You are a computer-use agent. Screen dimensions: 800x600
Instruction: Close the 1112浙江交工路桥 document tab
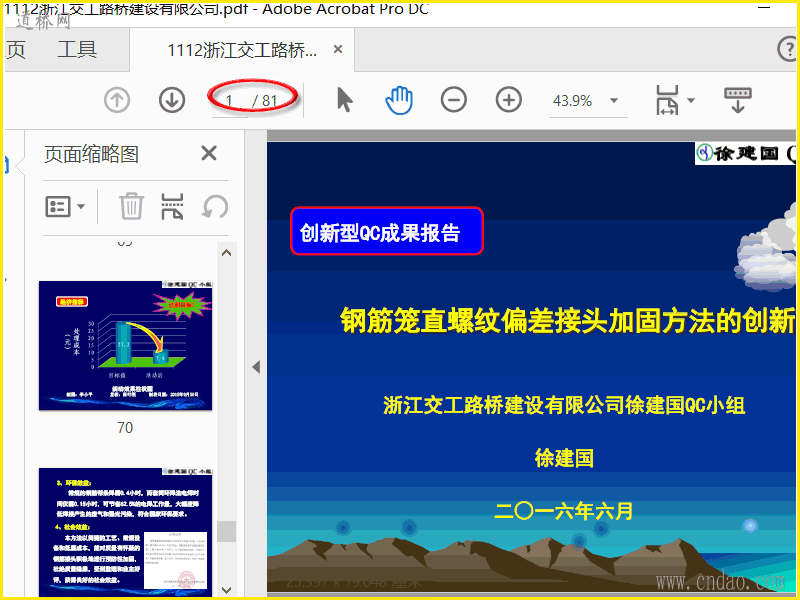click(338, 49)
